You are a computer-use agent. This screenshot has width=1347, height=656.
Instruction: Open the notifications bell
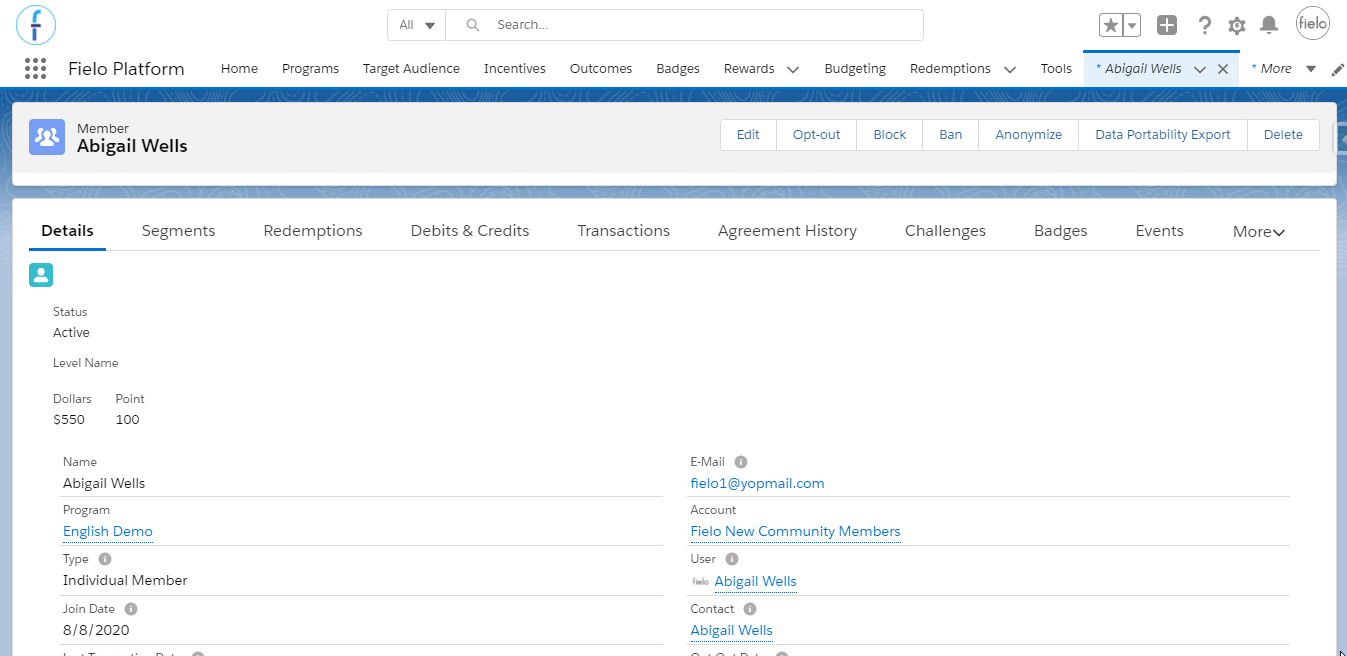[x=1269, y=25]
